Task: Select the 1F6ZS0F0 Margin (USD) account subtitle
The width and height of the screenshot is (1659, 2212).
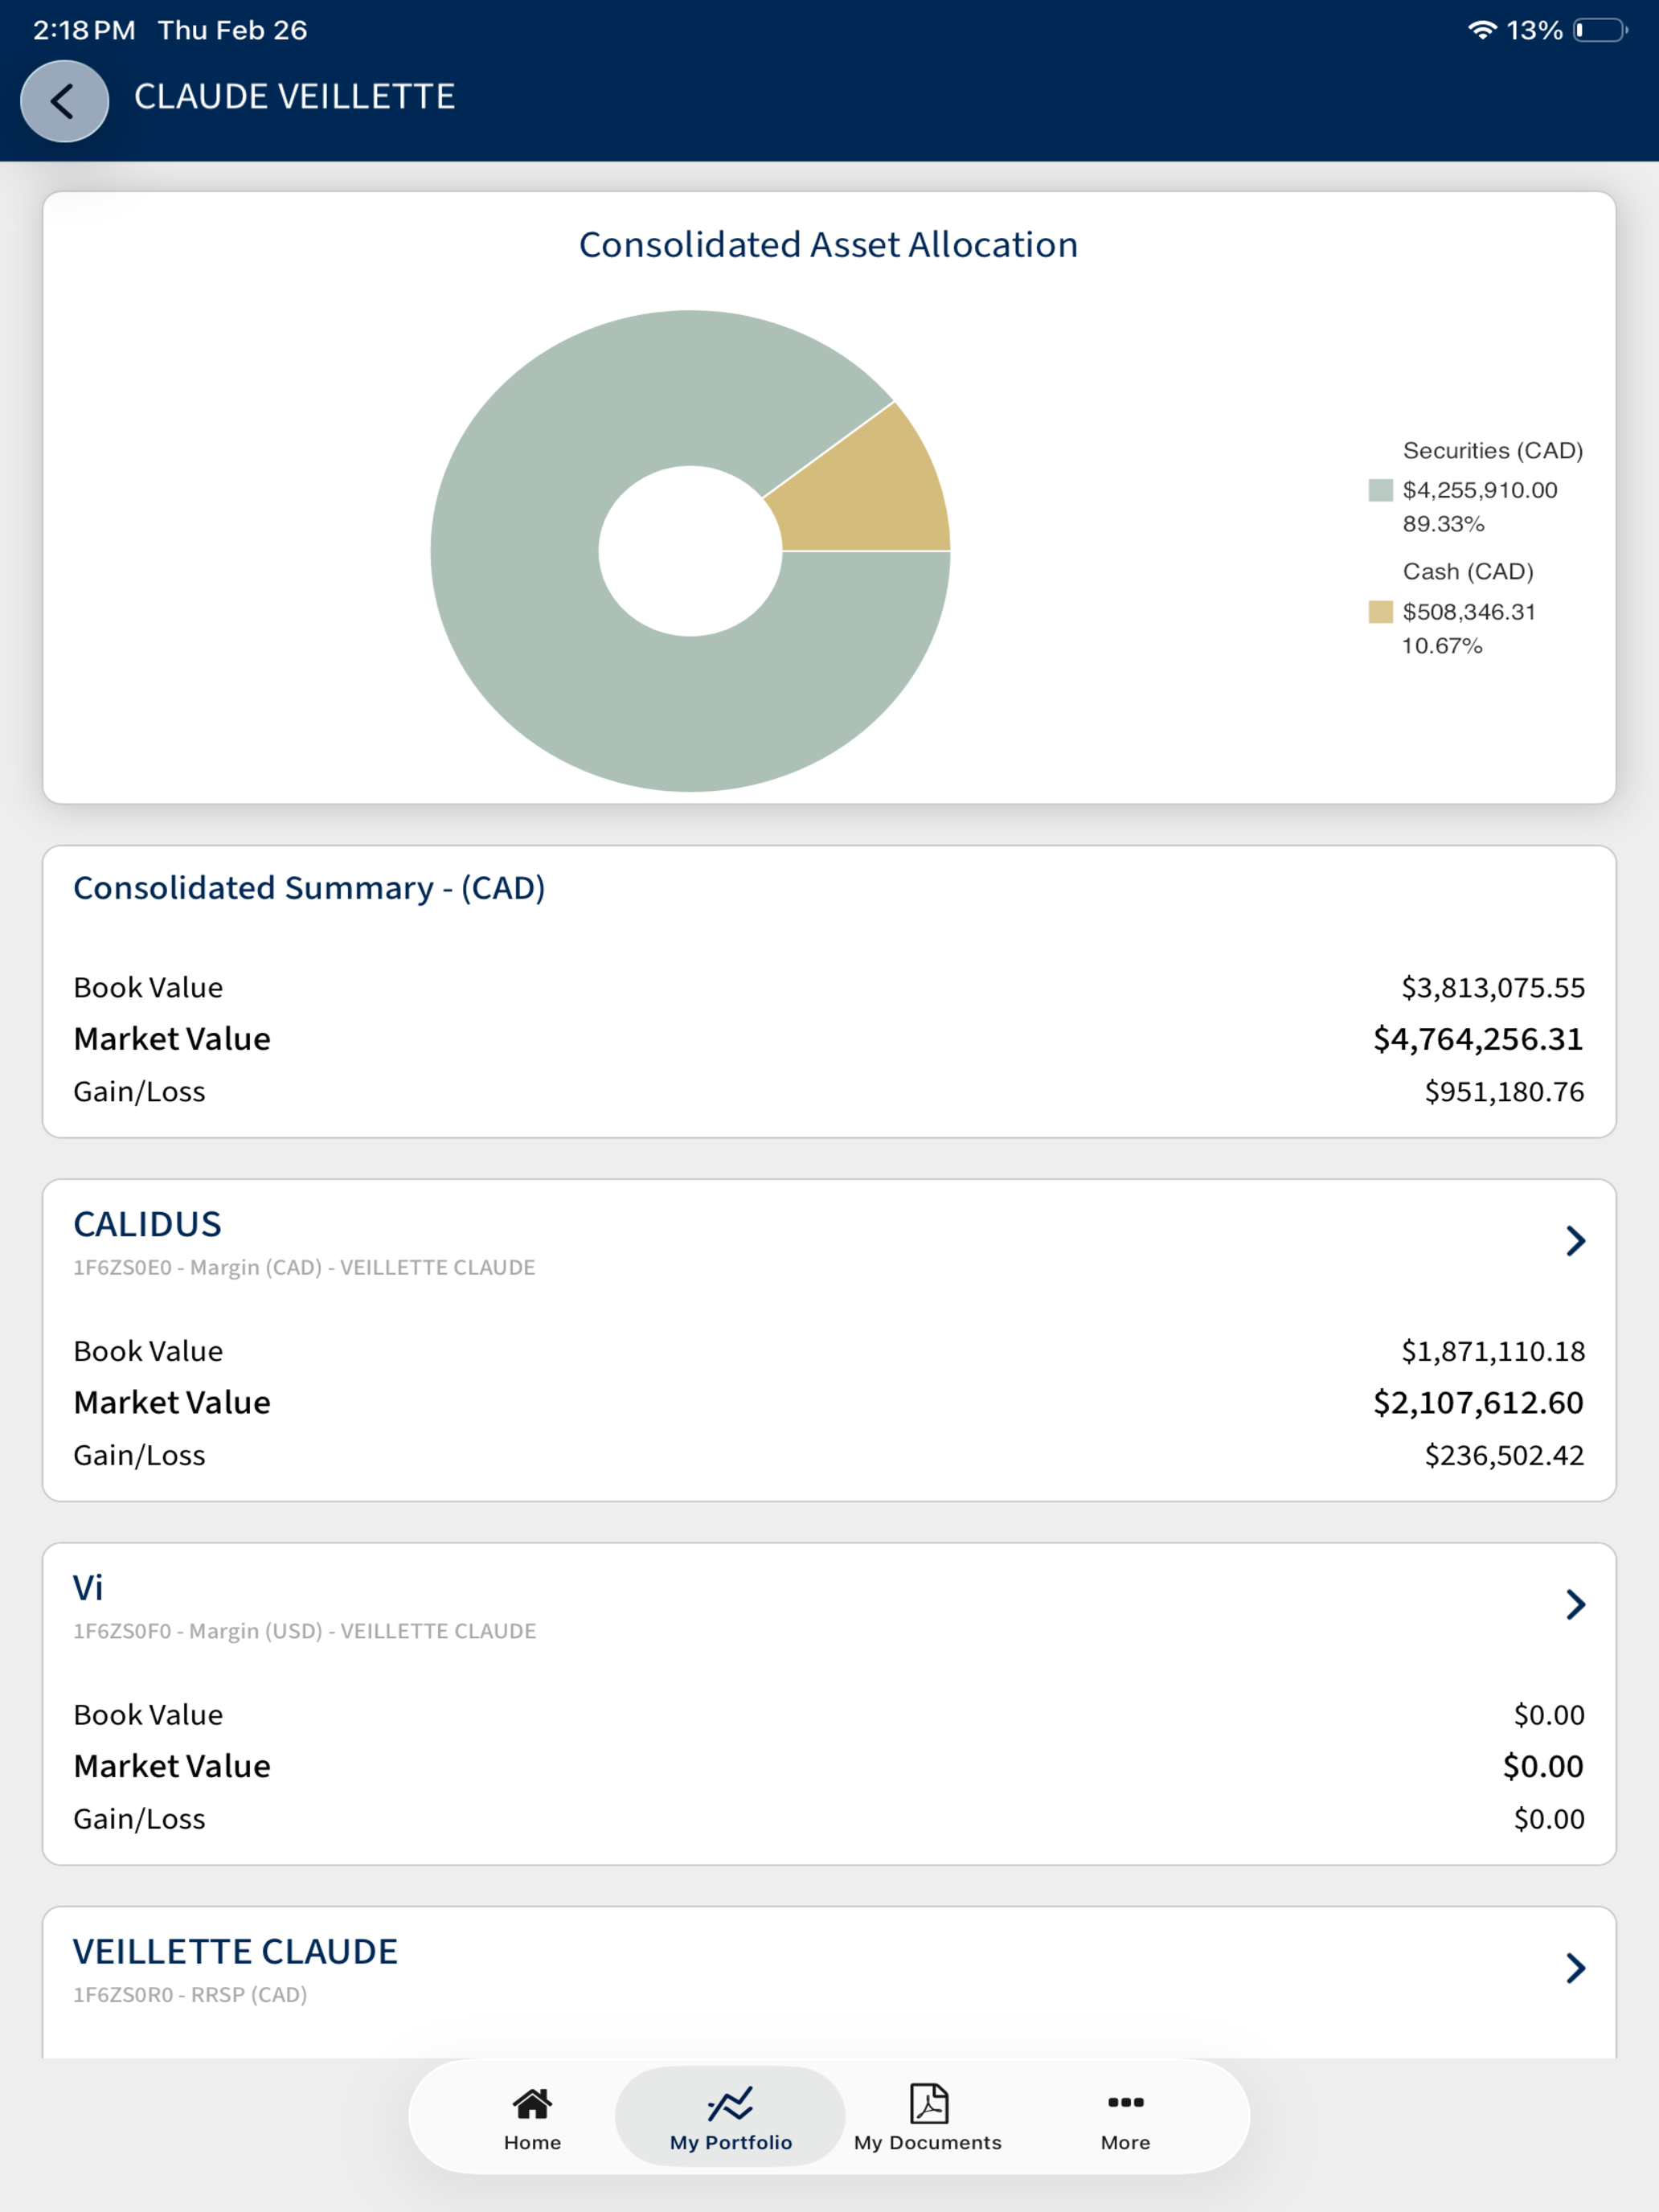Action: (x=304, y=1632)
